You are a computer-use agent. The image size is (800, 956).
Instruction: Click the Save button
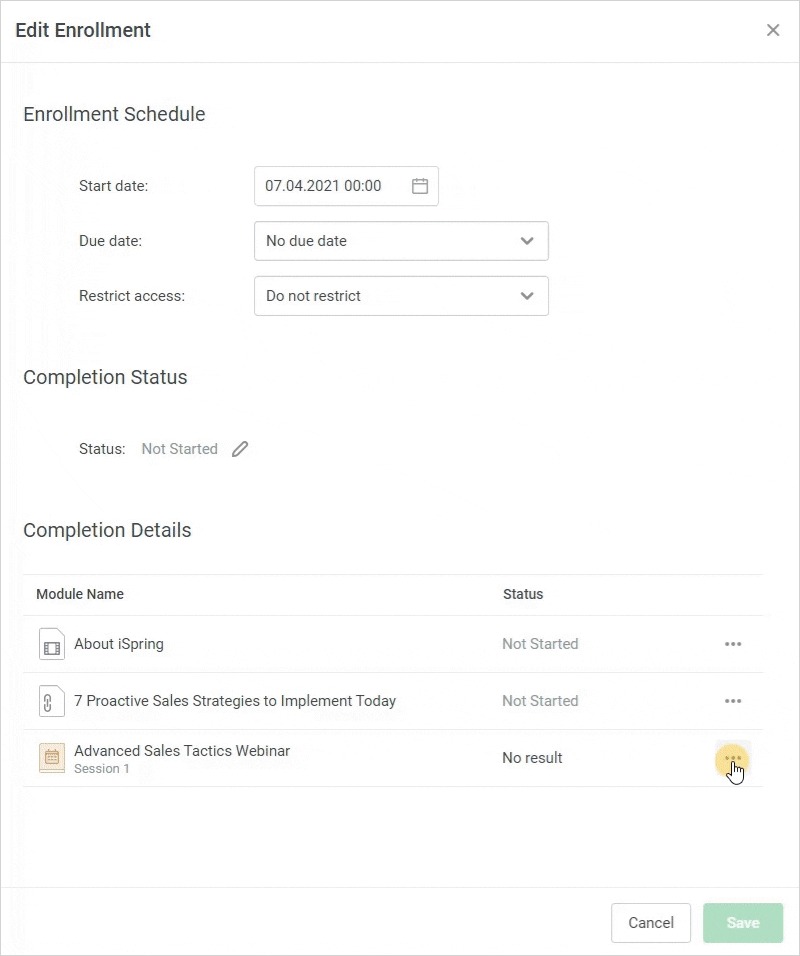[x=743, y=923]
